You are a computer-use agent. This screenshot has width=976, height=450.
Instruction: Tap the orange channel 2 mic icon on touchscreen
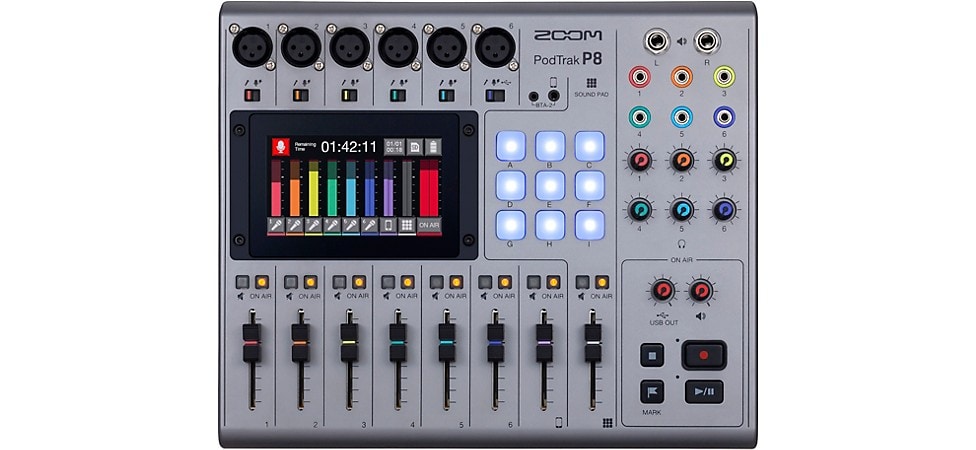coord(294,225)
